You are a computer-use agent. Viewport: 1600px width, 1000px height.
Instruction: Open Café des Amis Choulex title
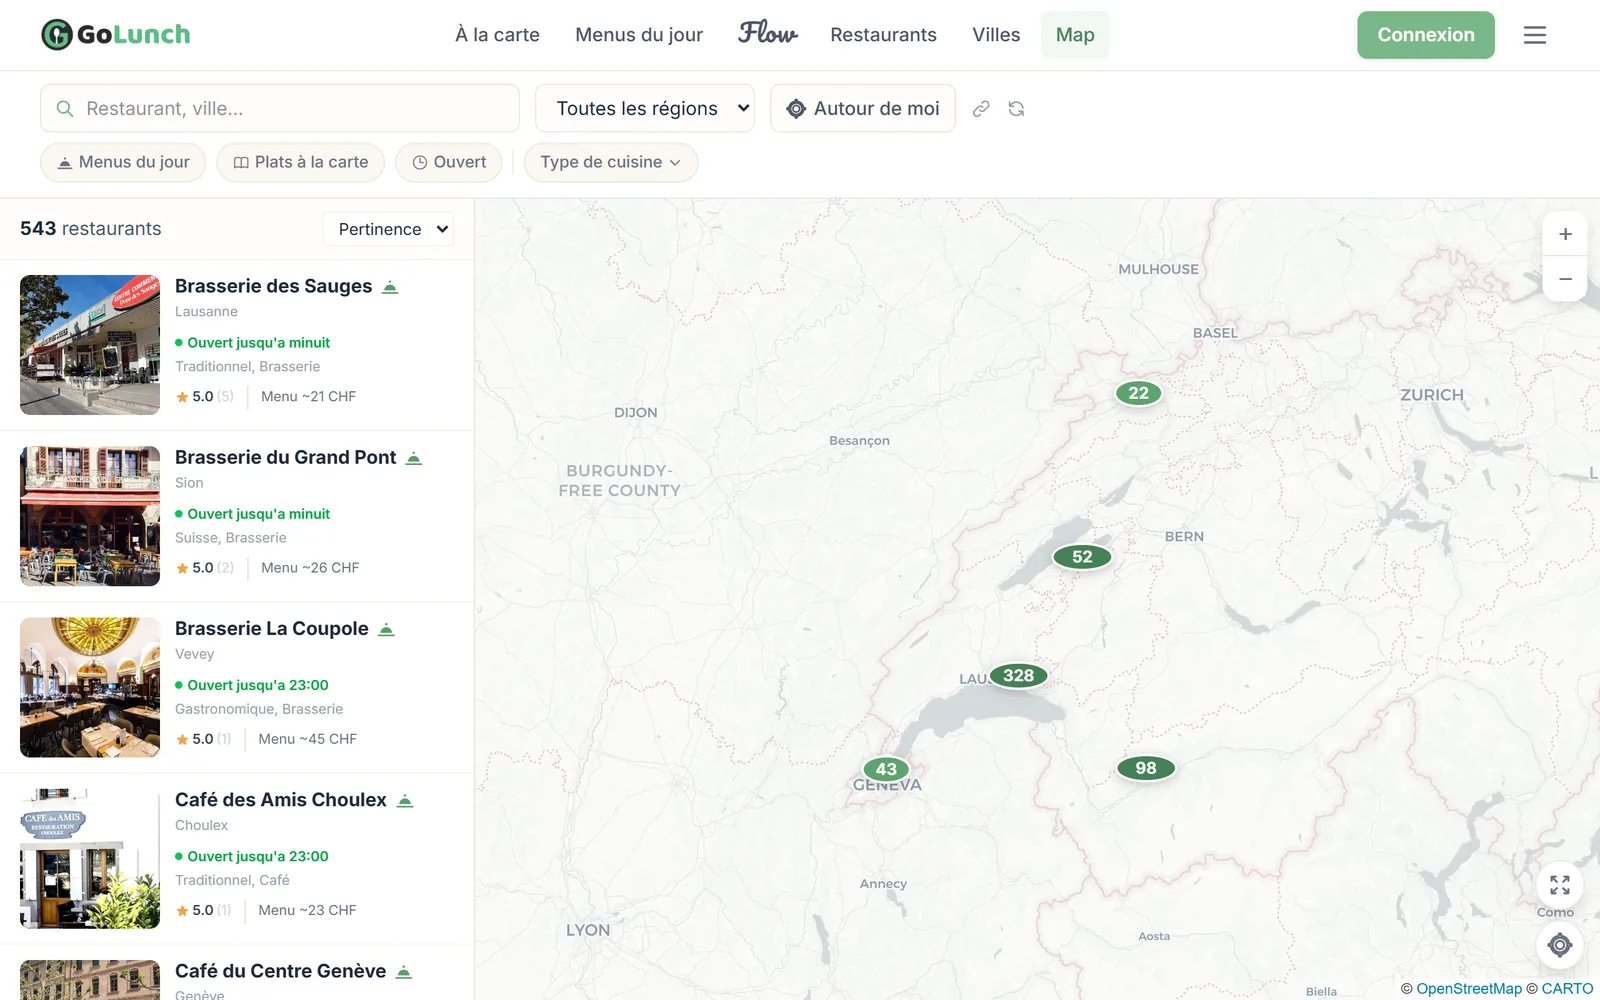pos(280,800)
